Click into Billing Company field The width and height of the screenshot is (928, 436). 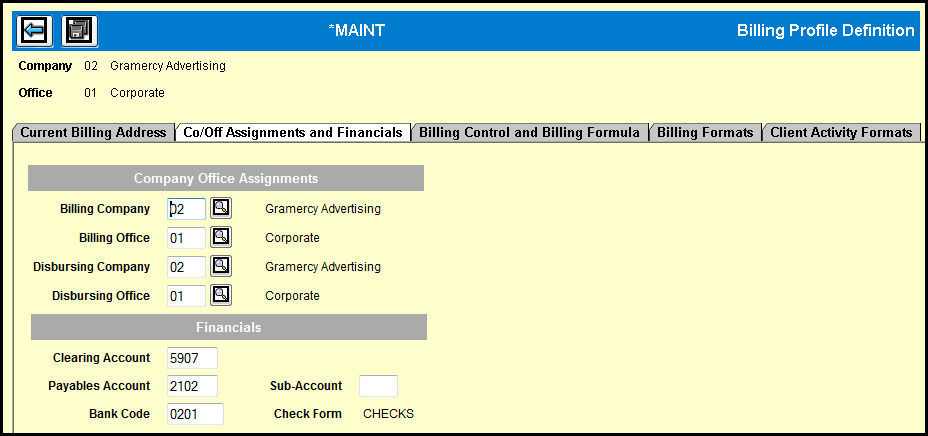point(186,209)
